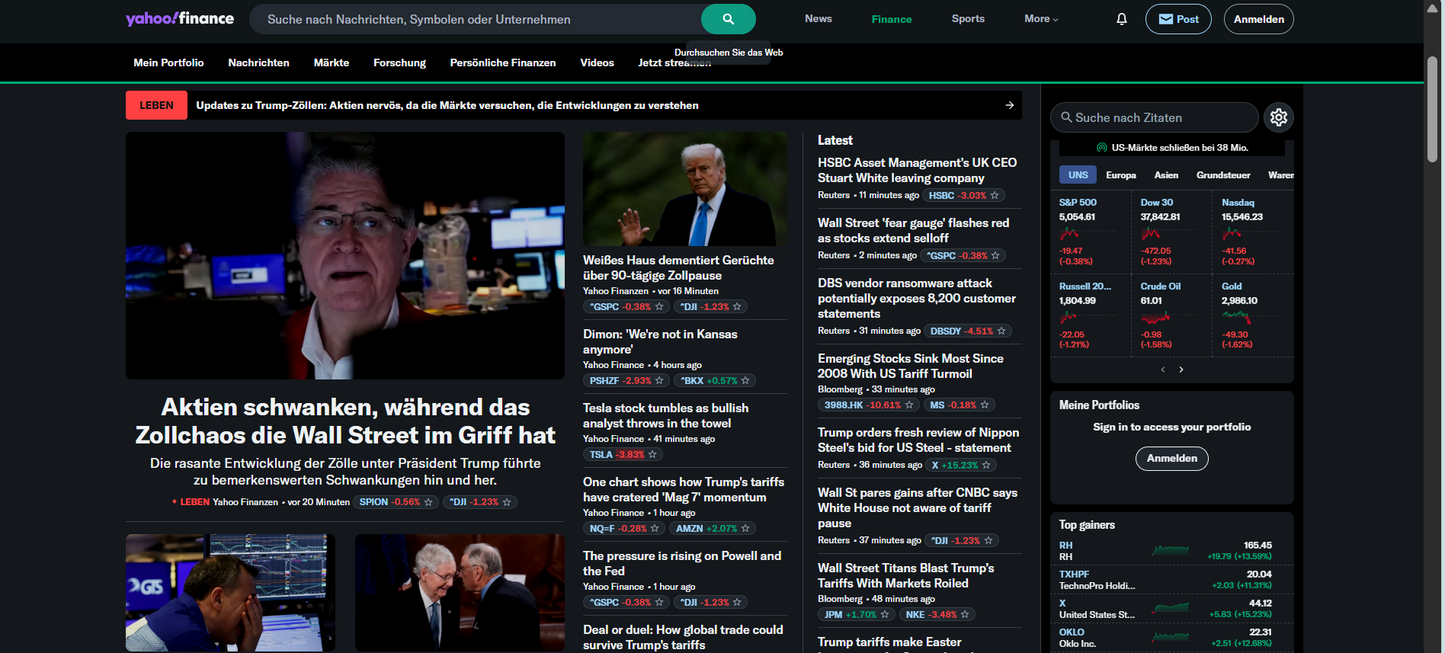
Task: Toggle the star next to DBSDY ticker
Action: pos(1002,331)
